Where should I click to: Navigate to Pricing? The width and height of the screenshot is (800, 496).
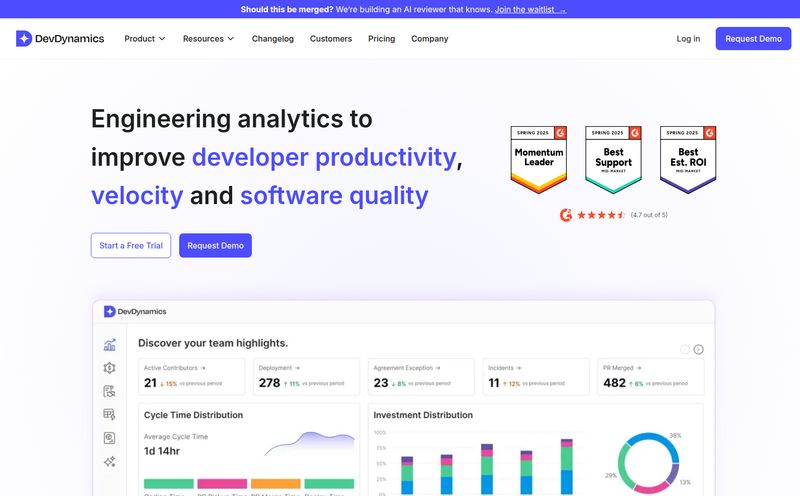[382, 39]
